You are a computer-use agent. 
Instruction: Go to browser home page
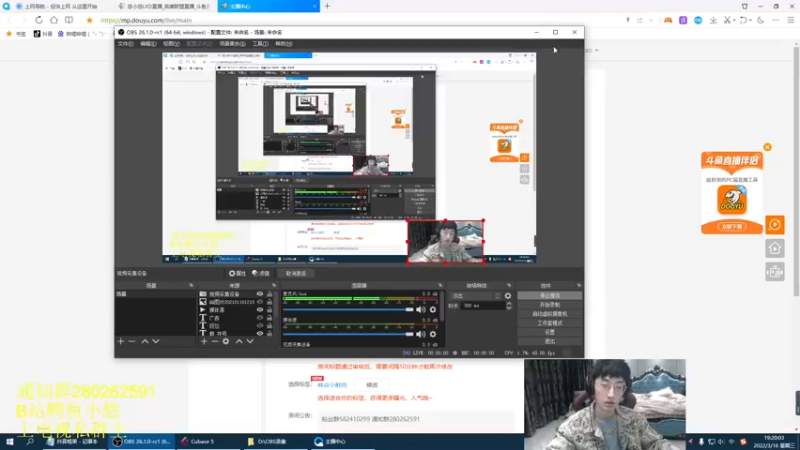click(54, 20)
